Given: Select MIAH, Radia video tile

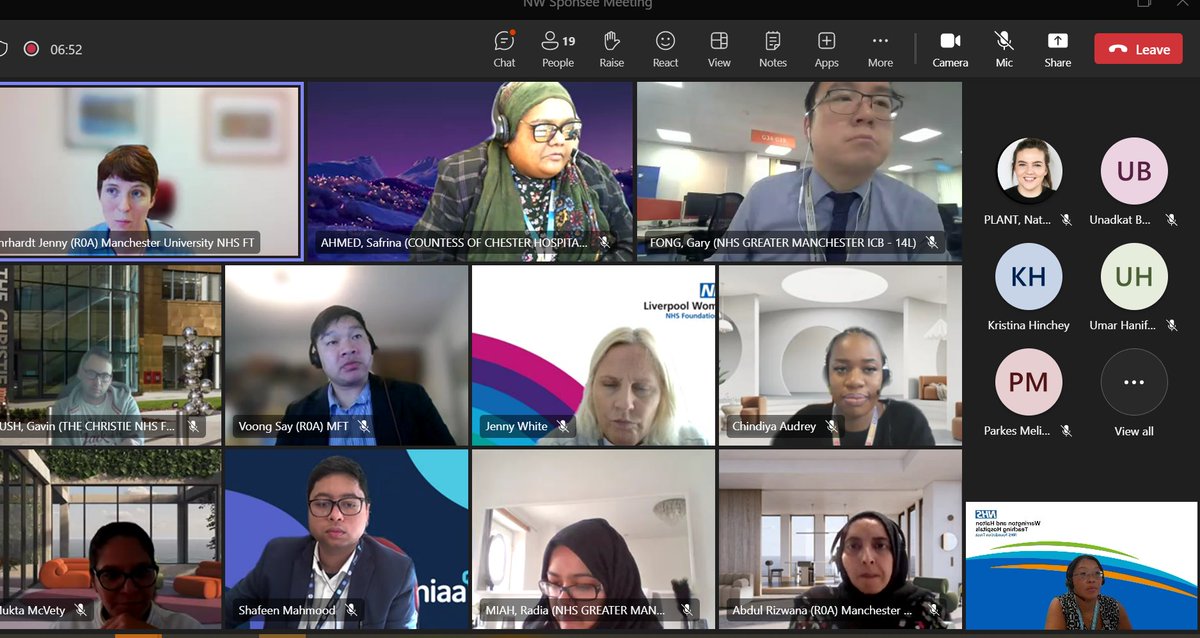Looking at the screenshot, I should [593, 539].
